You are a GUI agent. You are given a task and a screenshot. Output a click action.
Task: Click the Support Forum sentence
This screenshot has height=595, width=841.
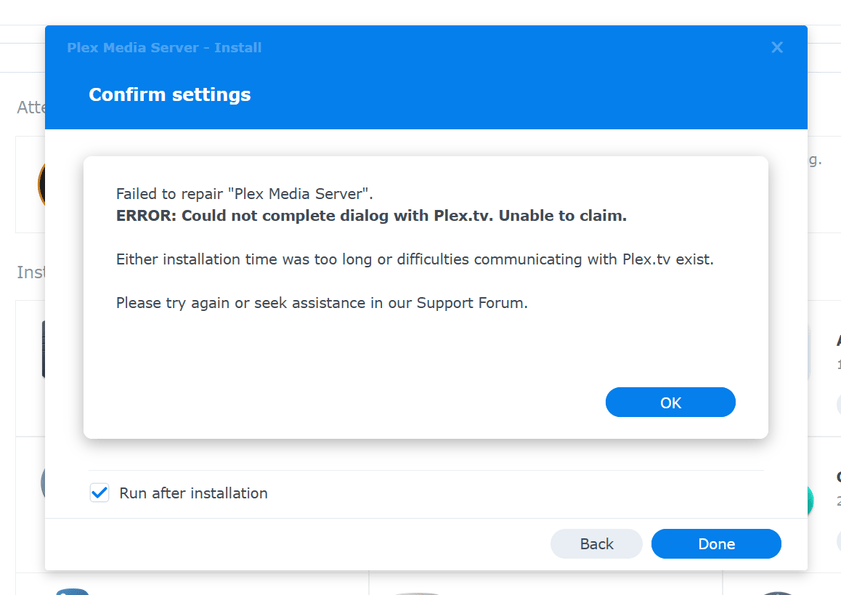point(321,302)
